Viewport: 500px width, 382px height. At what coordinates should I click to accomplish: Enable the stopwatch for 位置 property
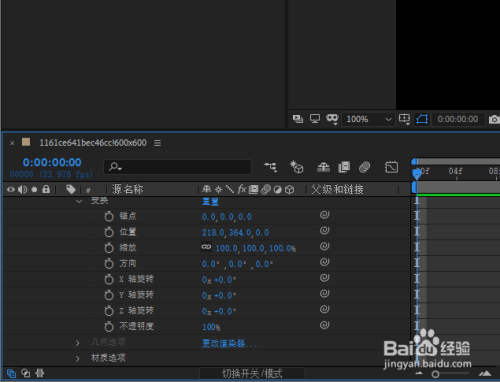coord(109,232)
